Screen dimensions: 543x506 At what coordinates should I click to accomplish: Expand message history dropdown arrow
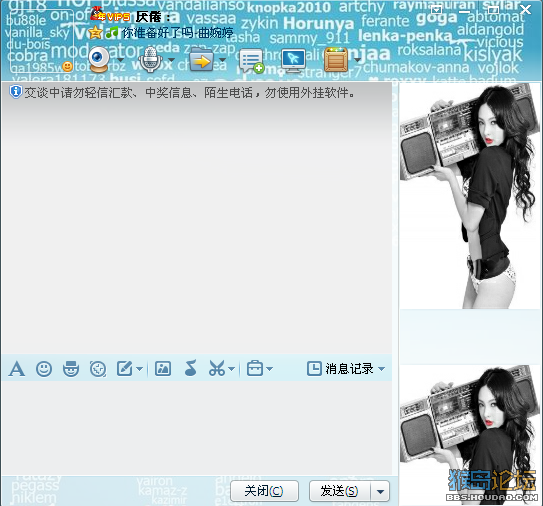click(x=381, y=369)
